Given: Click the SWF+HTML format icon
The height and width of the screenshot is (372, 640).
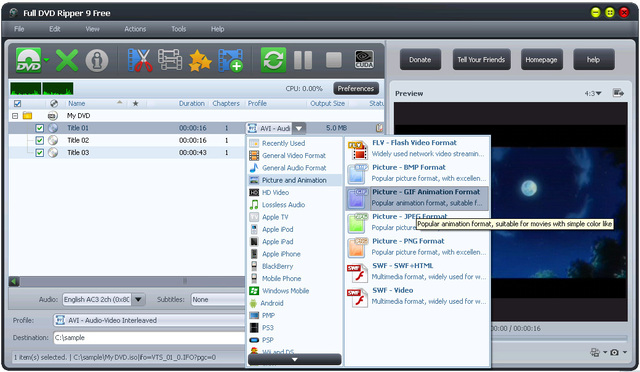Looking at the screenshot, I should point(358,273).
